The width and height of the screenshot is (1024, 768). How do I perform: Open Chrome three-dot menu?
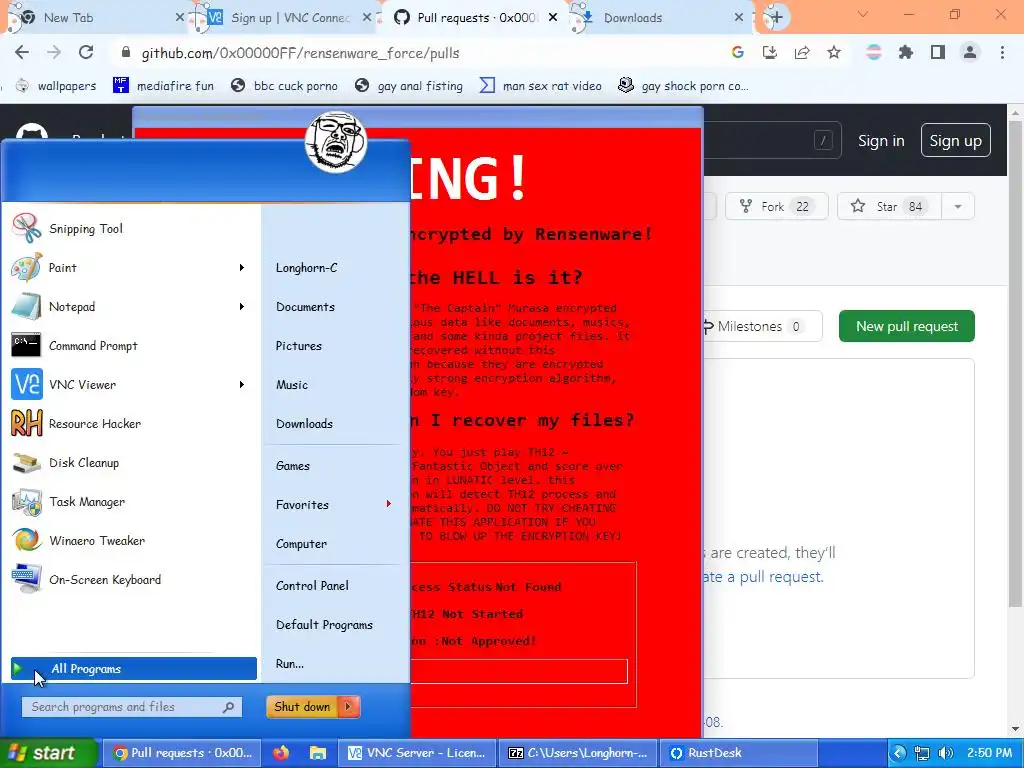(x=1002, y=52)
